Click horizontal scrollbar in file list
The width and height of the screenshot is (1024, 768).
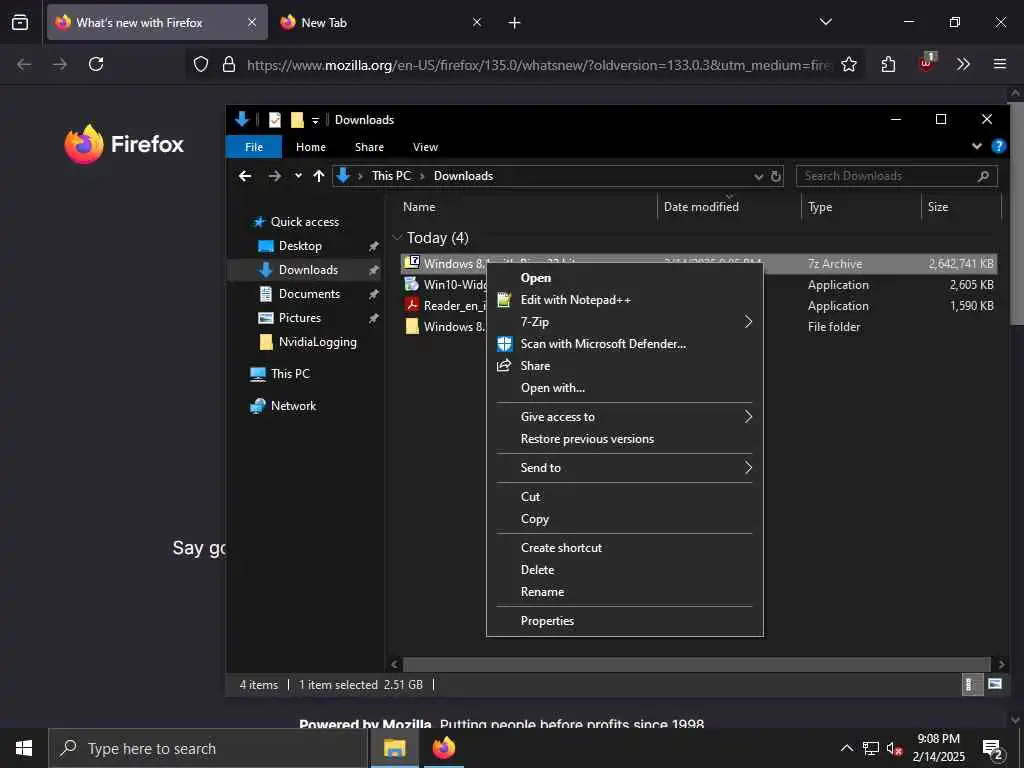[697, 665]
